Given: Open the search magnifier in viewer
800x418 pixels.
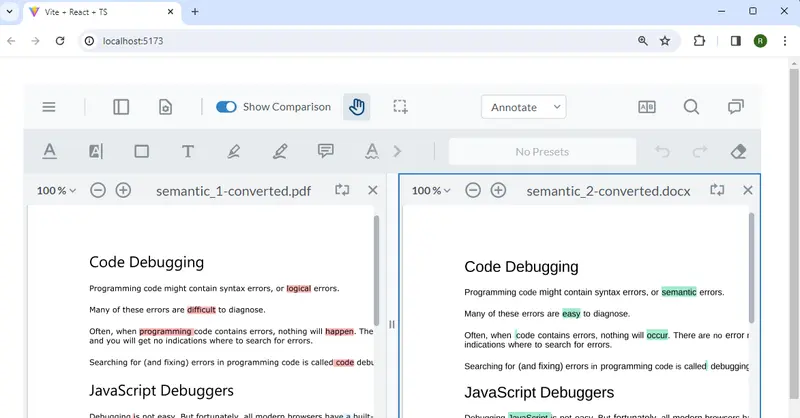Looking at the screenshot, I should [x=691, y=107].
